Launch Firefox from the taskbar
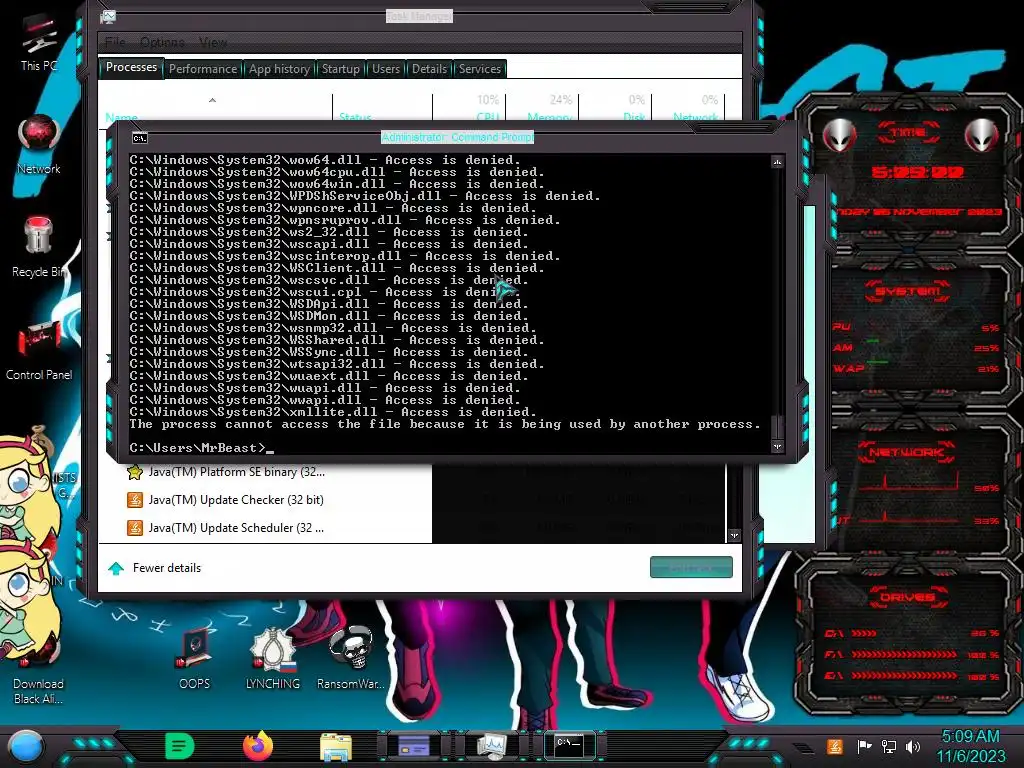The width and height of the screenshot is (1024, 768). 258,746
